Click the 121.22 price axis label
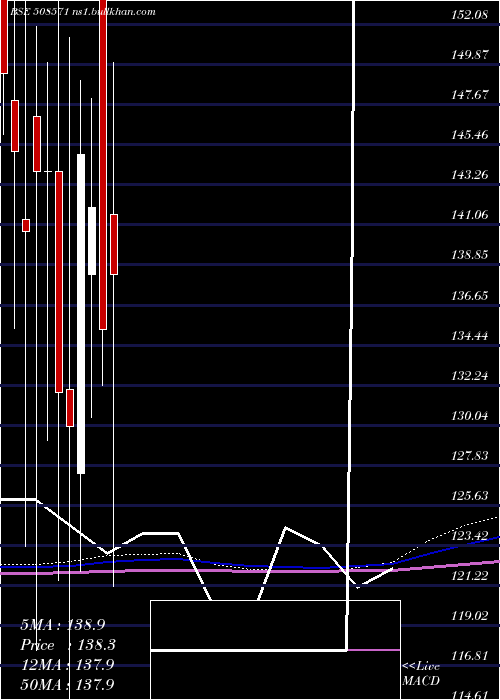Screen dimensions: 500x700 click(x=469, y=575)
